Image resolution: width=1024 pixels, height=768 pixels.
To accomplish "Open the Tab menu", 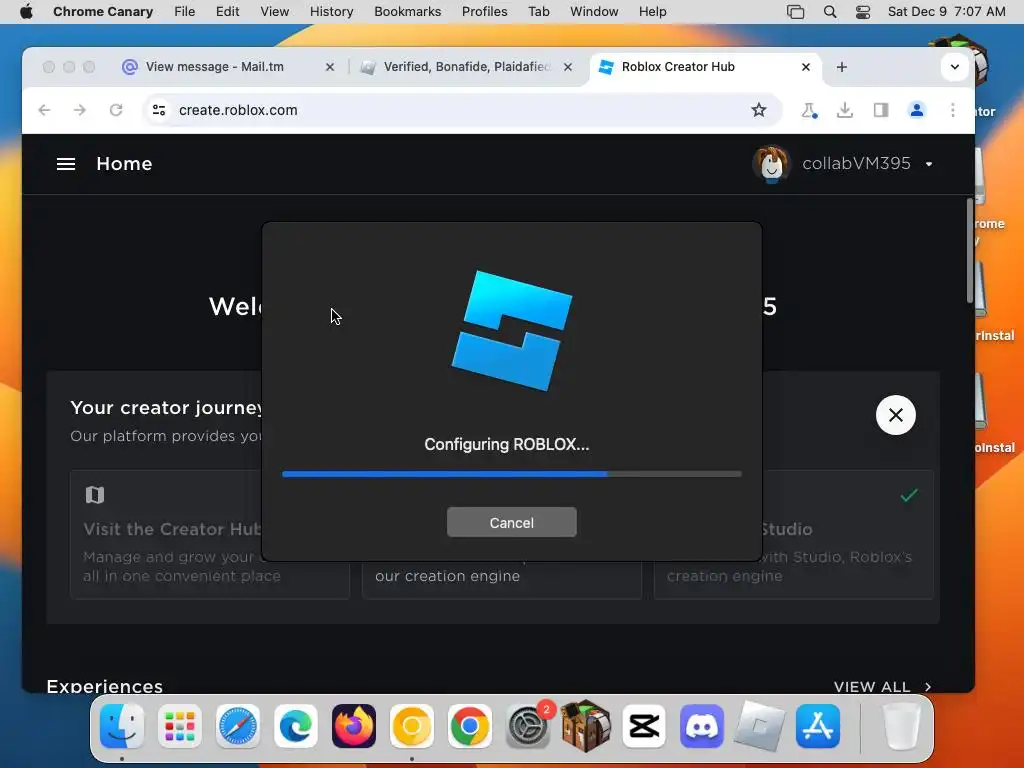I will pos(539,12).
